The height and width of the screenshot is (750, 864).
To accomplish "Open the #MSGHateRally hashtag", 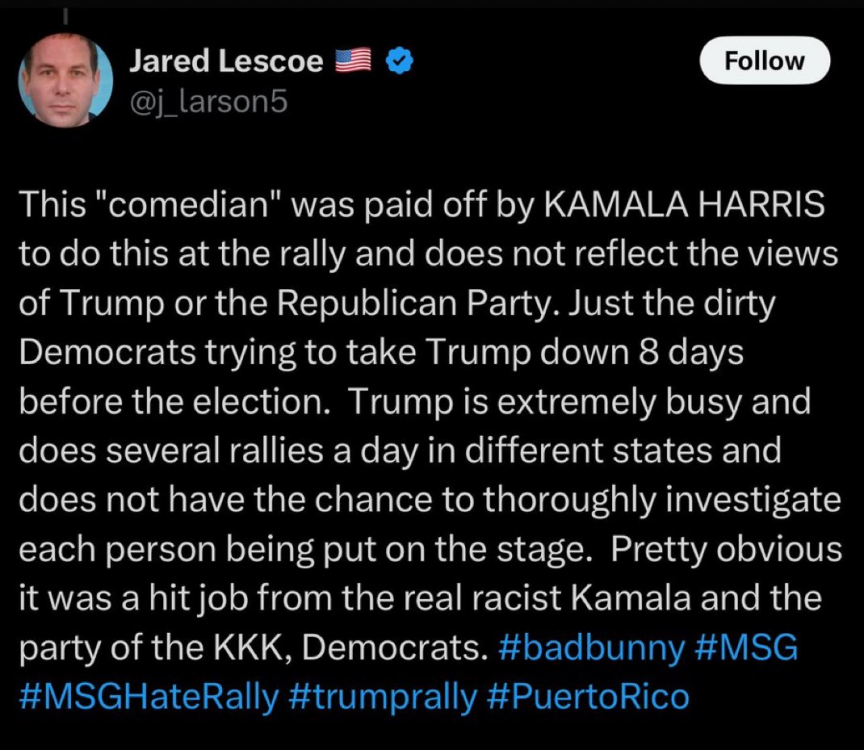I will pos(148,696).
